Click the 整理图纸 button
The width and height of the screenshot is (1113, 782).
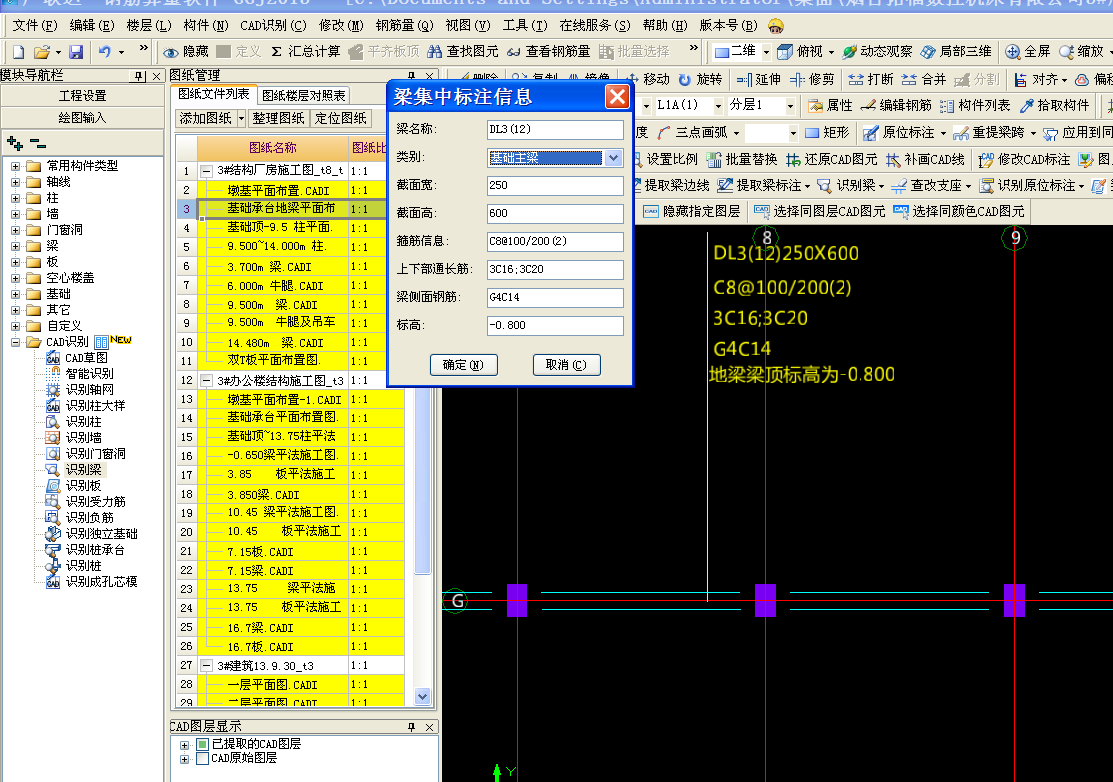pos(278,119)
